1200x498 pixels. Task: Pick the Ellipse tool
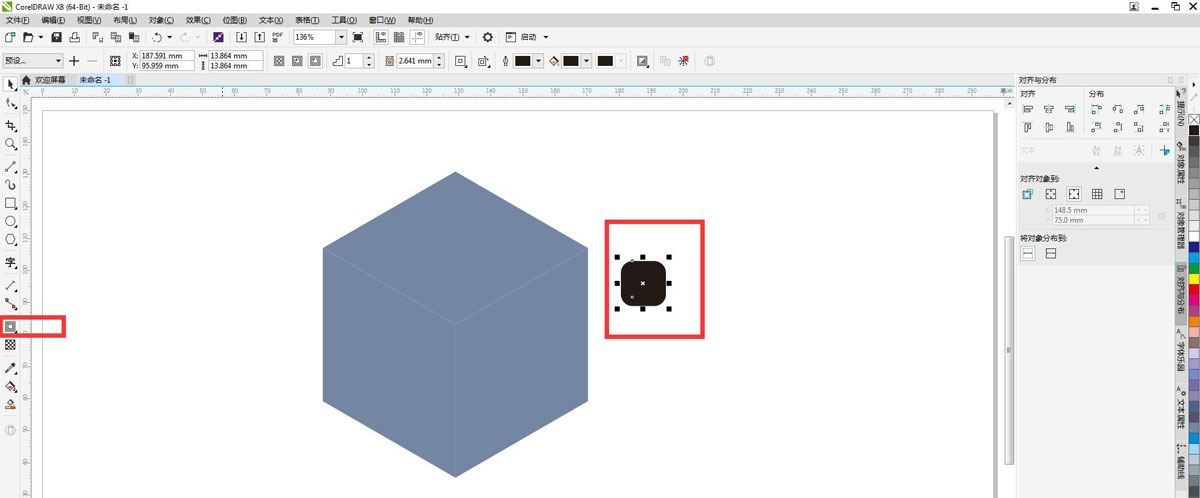click(x=11, y=221)
